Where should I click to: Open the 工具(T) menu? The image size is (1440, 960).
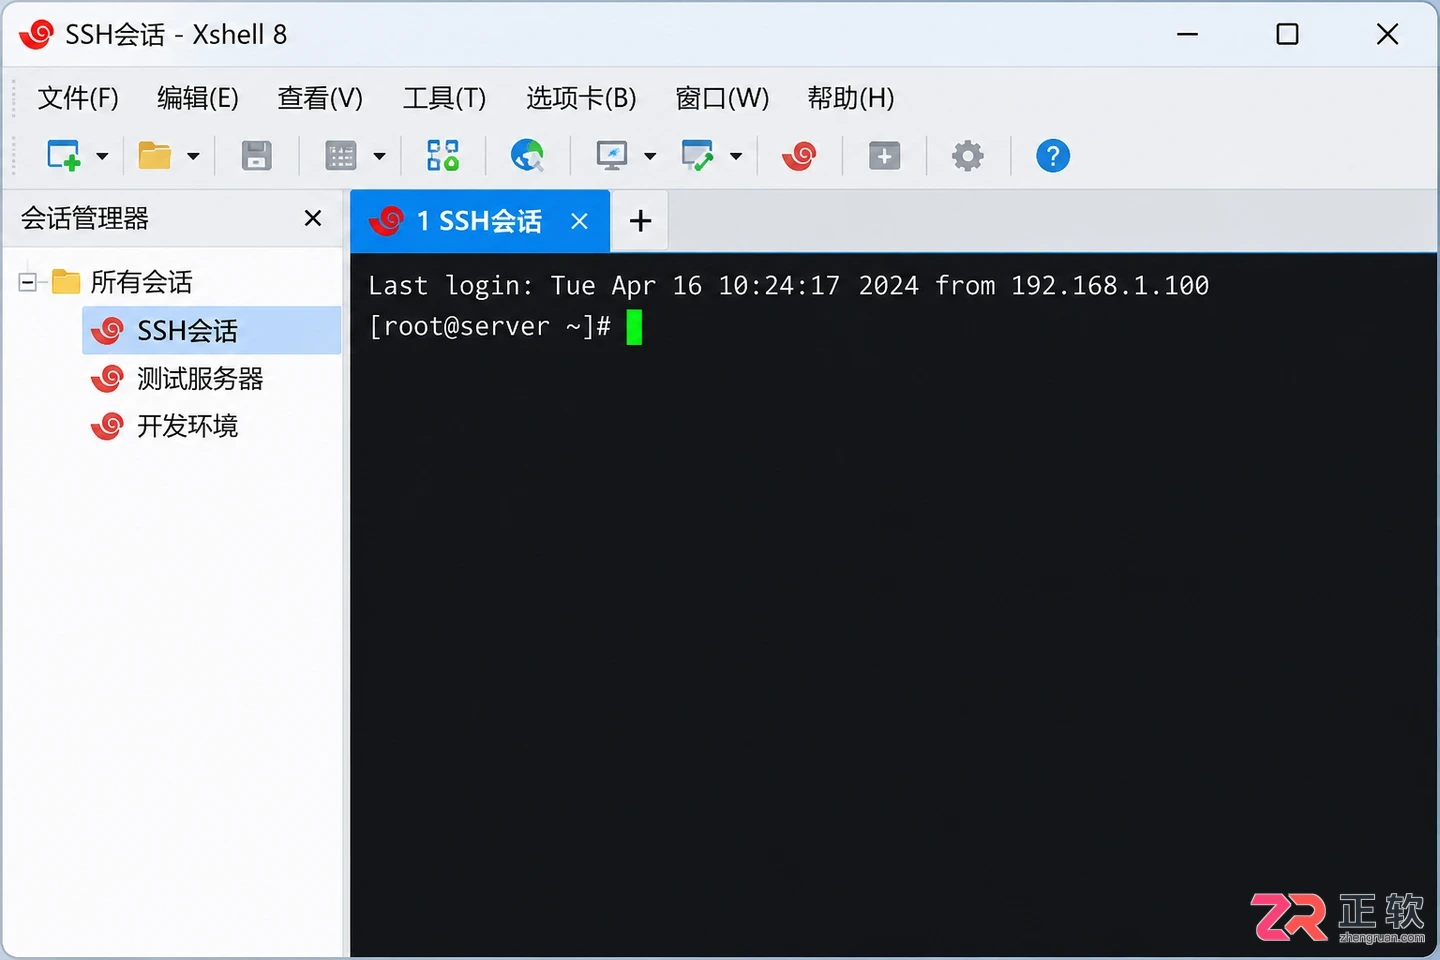tap(444, 98)
